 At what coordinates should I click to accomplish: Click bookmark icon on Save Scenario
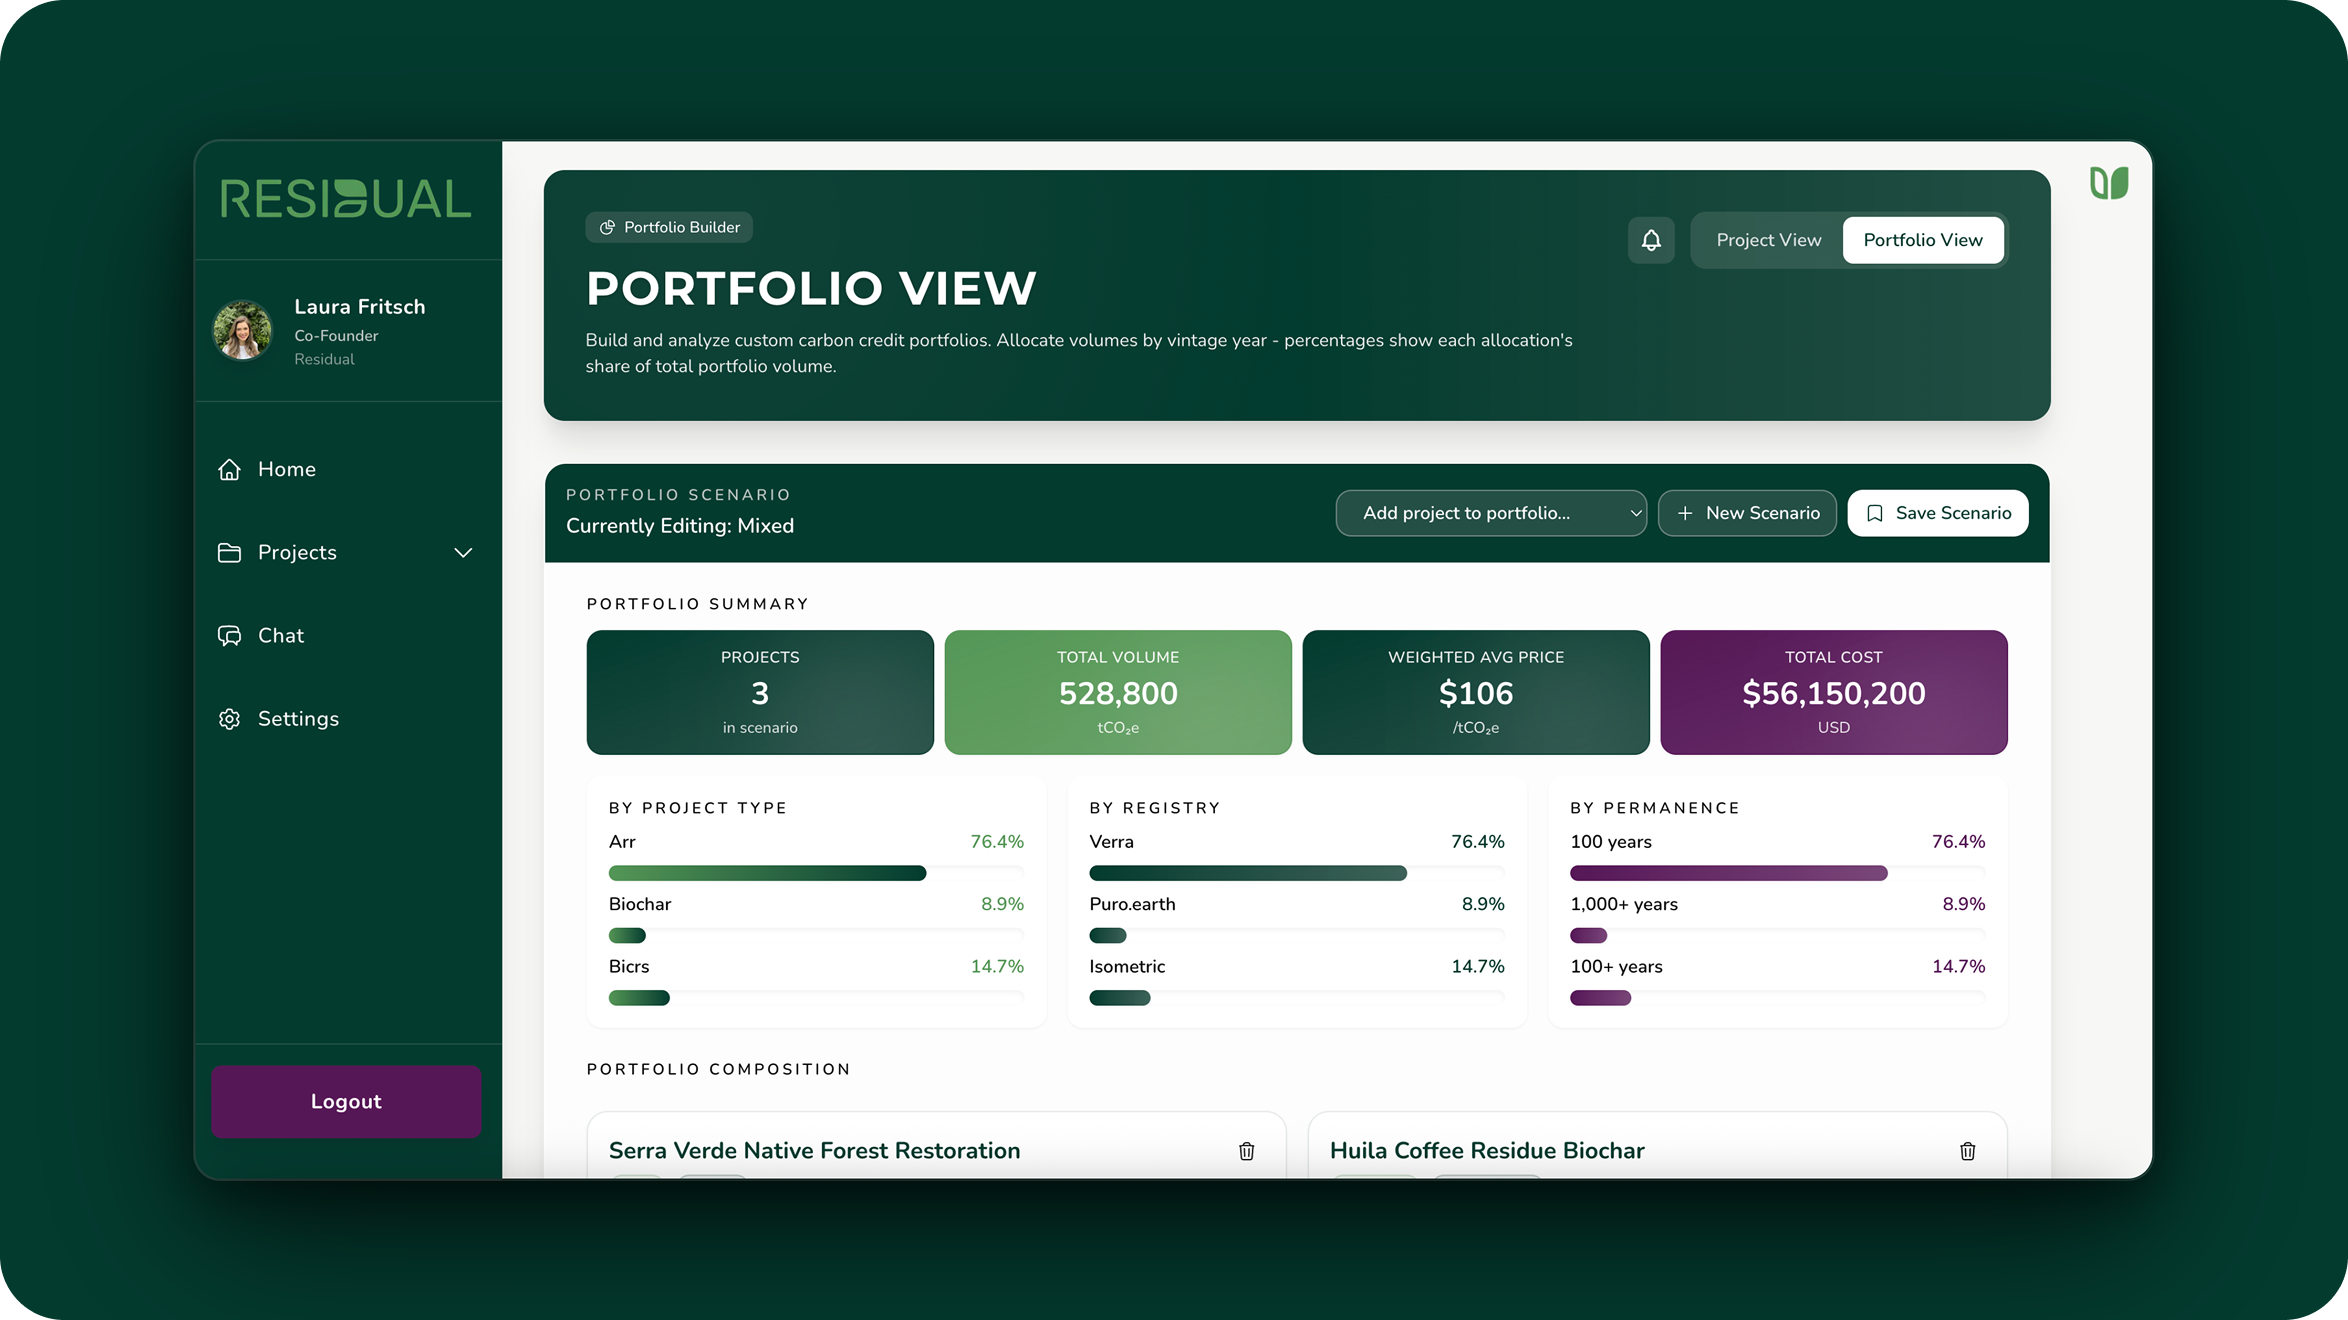tap(1875, 513)
